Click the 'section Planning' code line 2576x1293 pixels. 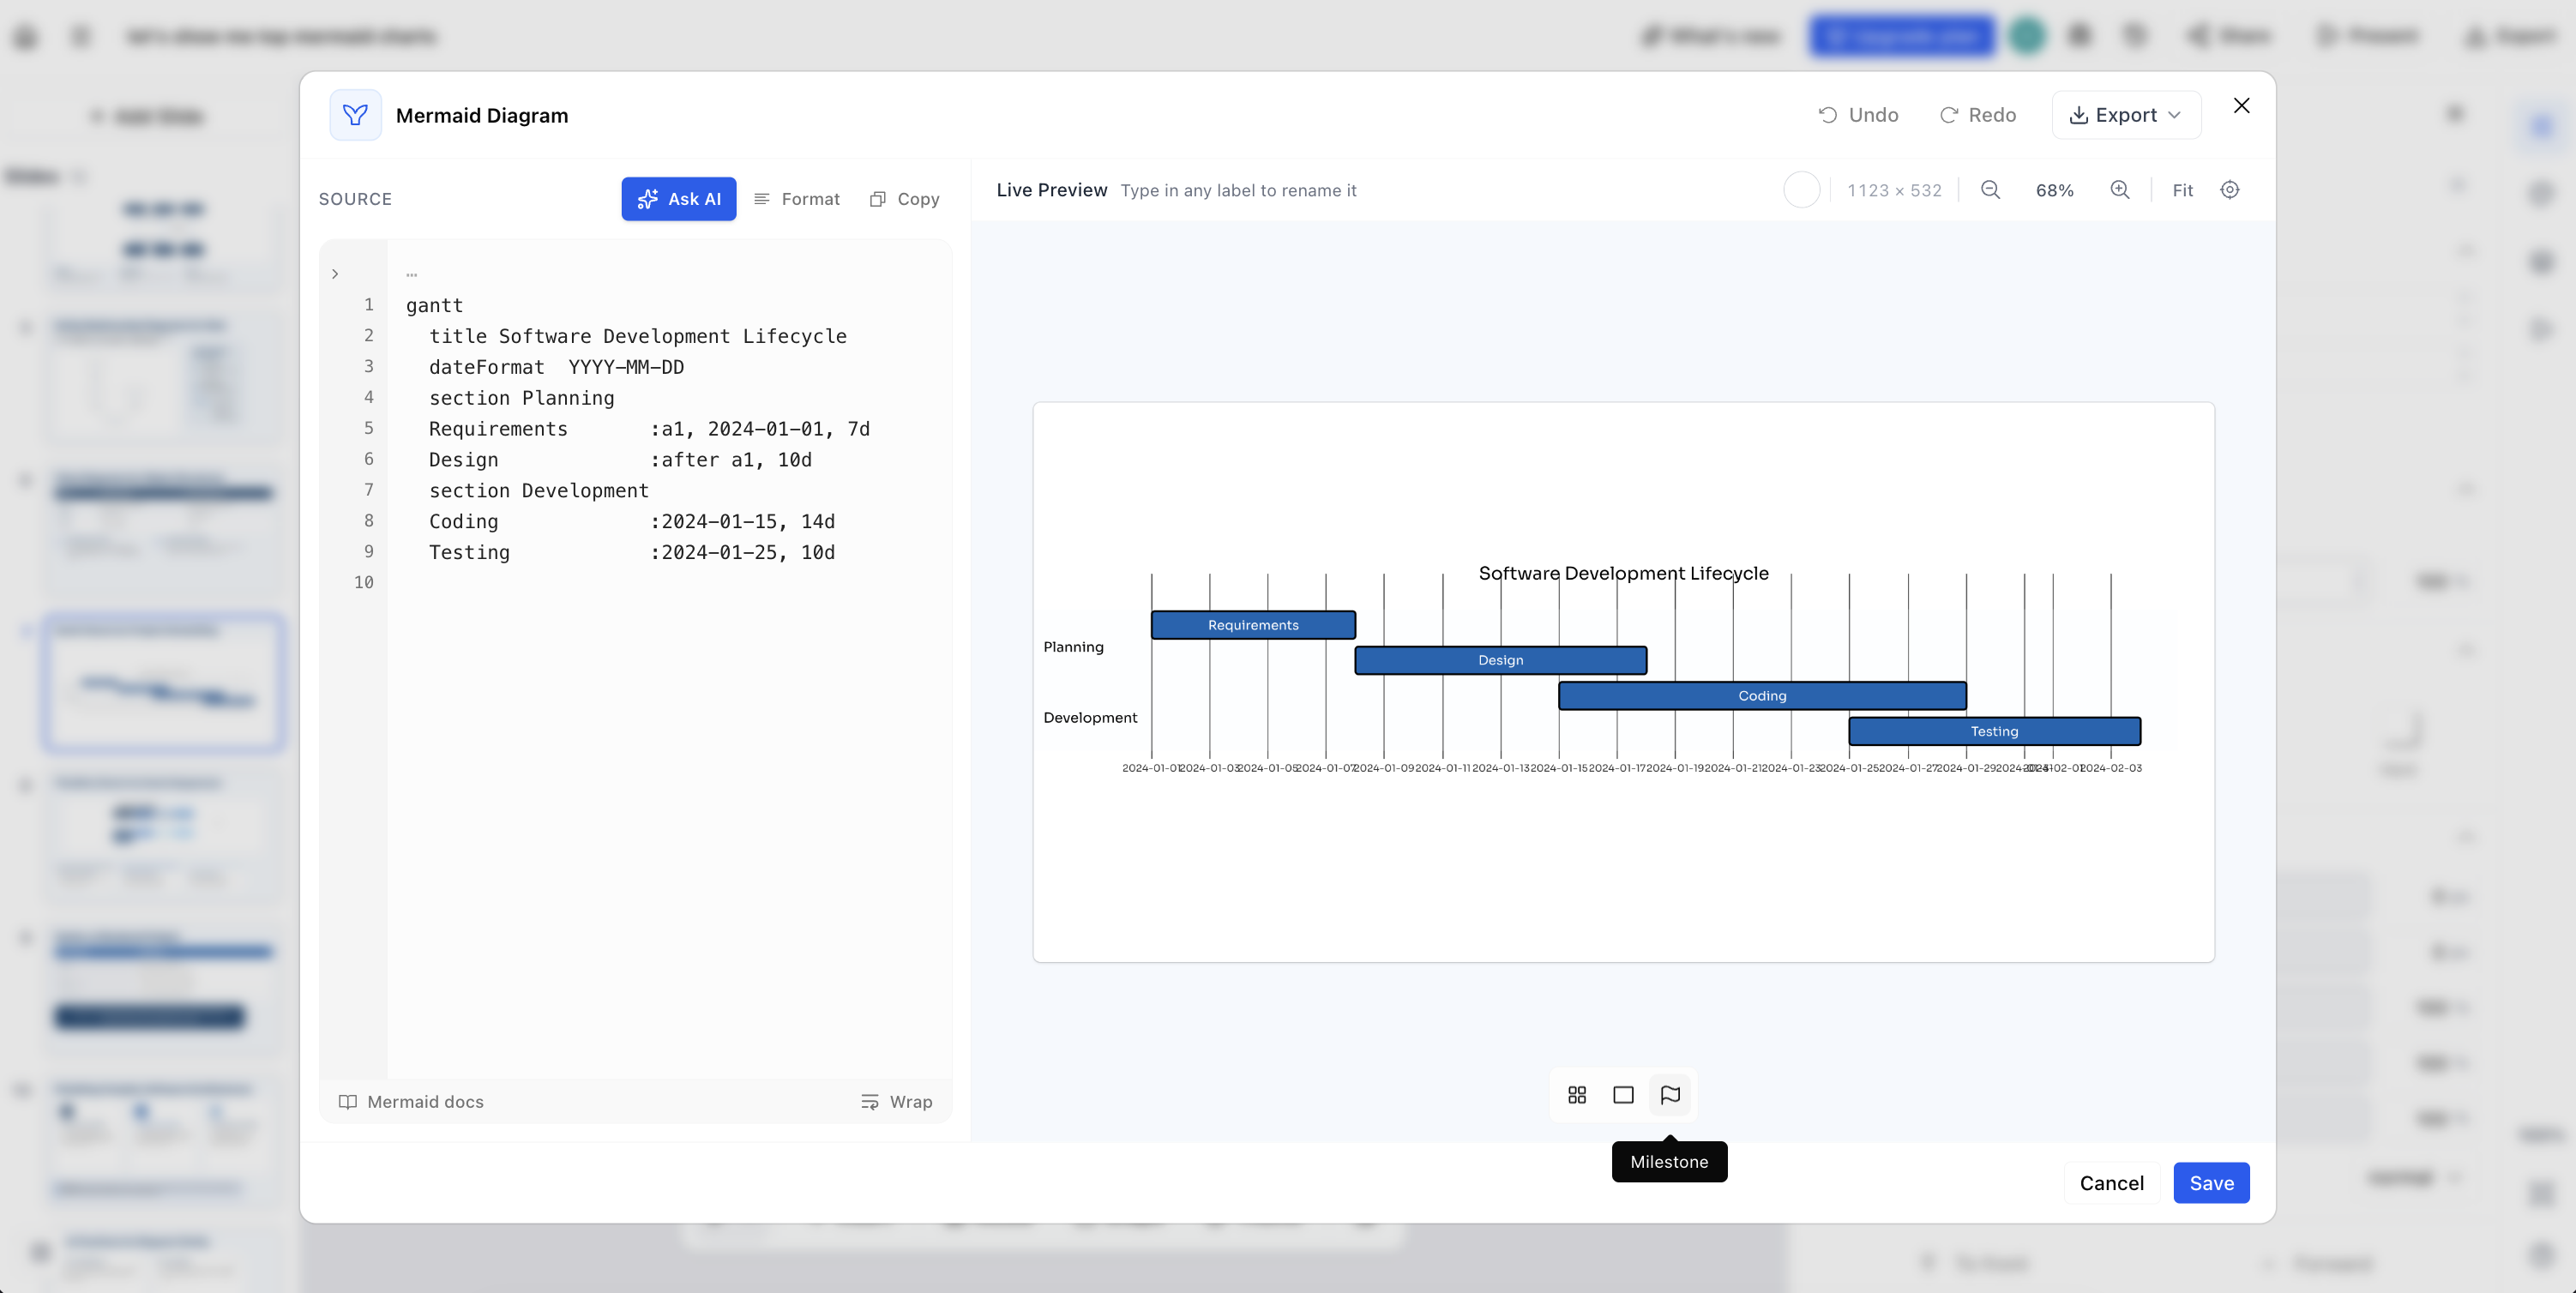tap(522, 398)
